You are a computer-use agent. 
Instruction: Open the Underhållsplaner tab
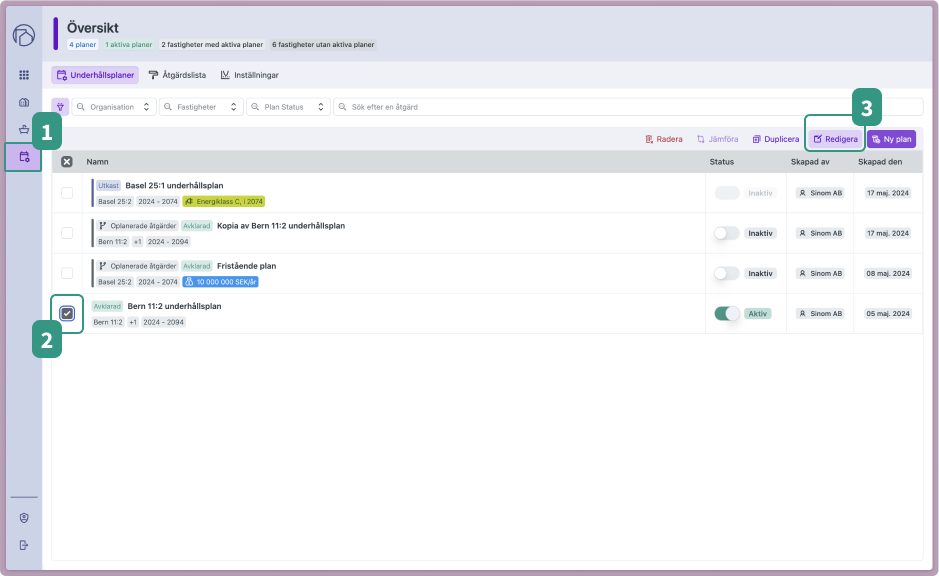95,75
